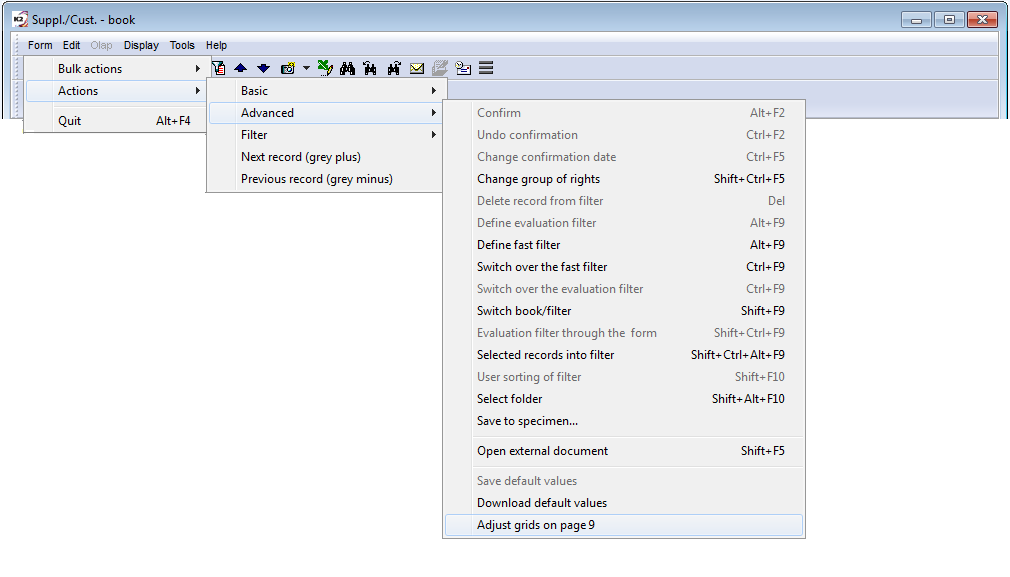Choose Open external document
The height and width of the screenshot is (577, 1010).
pyautogui.click(x=624, y=451)
